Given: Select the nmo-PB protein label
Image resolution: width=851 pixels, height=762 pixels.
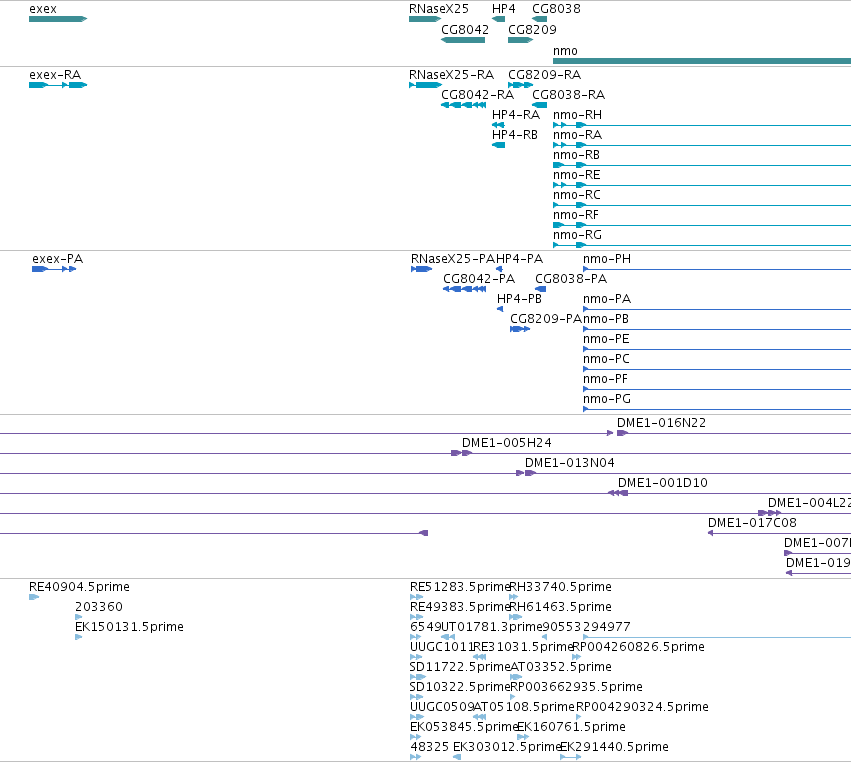Looking at the screenshot, I should (x=606, y=319).
